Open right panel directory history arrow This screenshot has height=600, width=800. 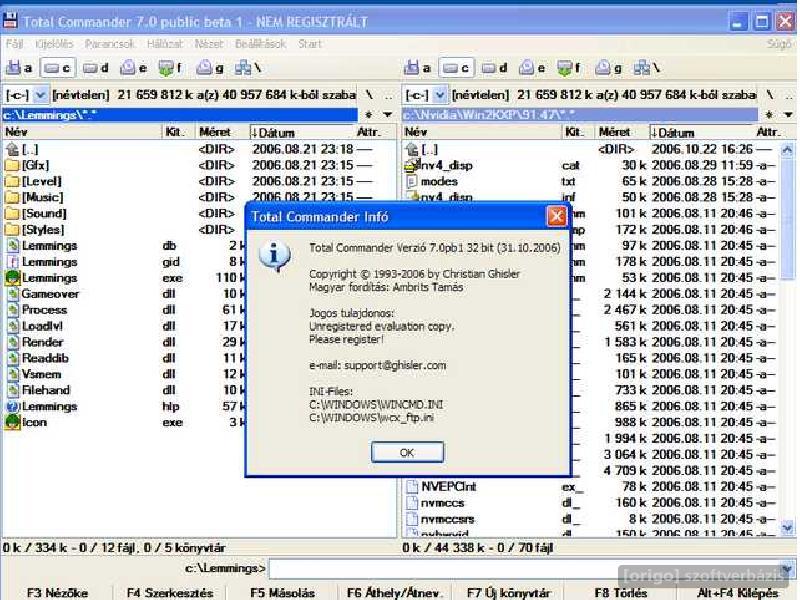tap(788, 115)
